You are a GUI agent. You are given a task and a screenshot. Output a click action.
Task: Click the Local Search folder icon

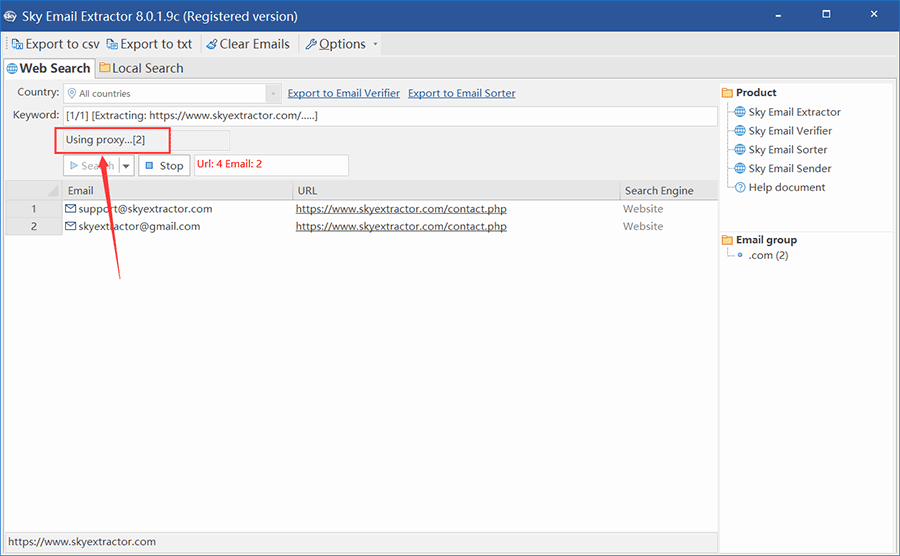[x=104, y=68]
